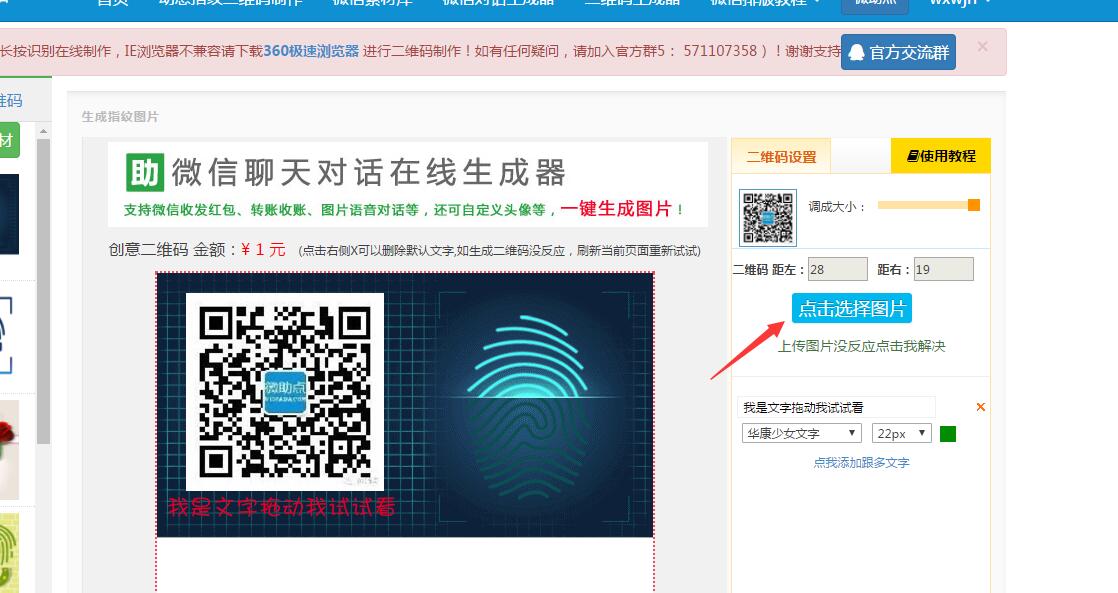Click the small QR code thumbnail in settings

coord(768,218)
